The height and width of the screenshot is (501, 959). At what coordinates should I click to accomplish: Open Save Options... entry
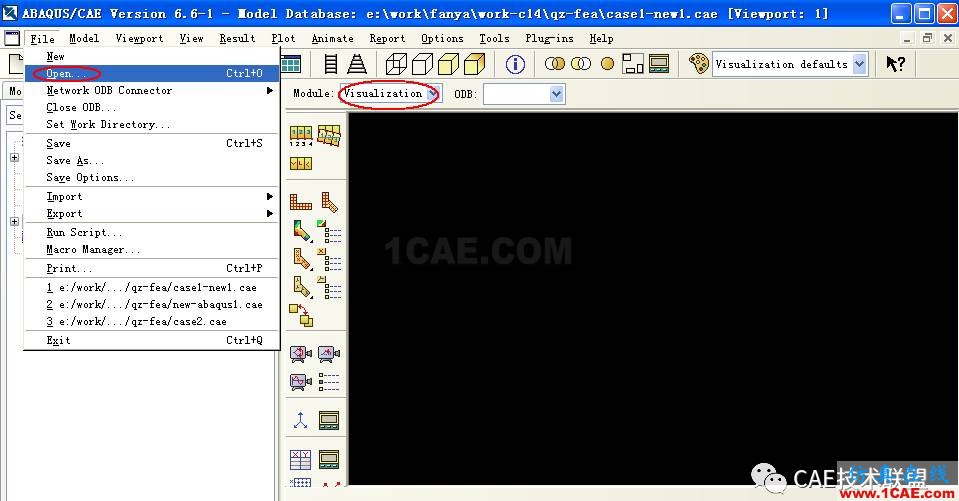pos(152,177)
